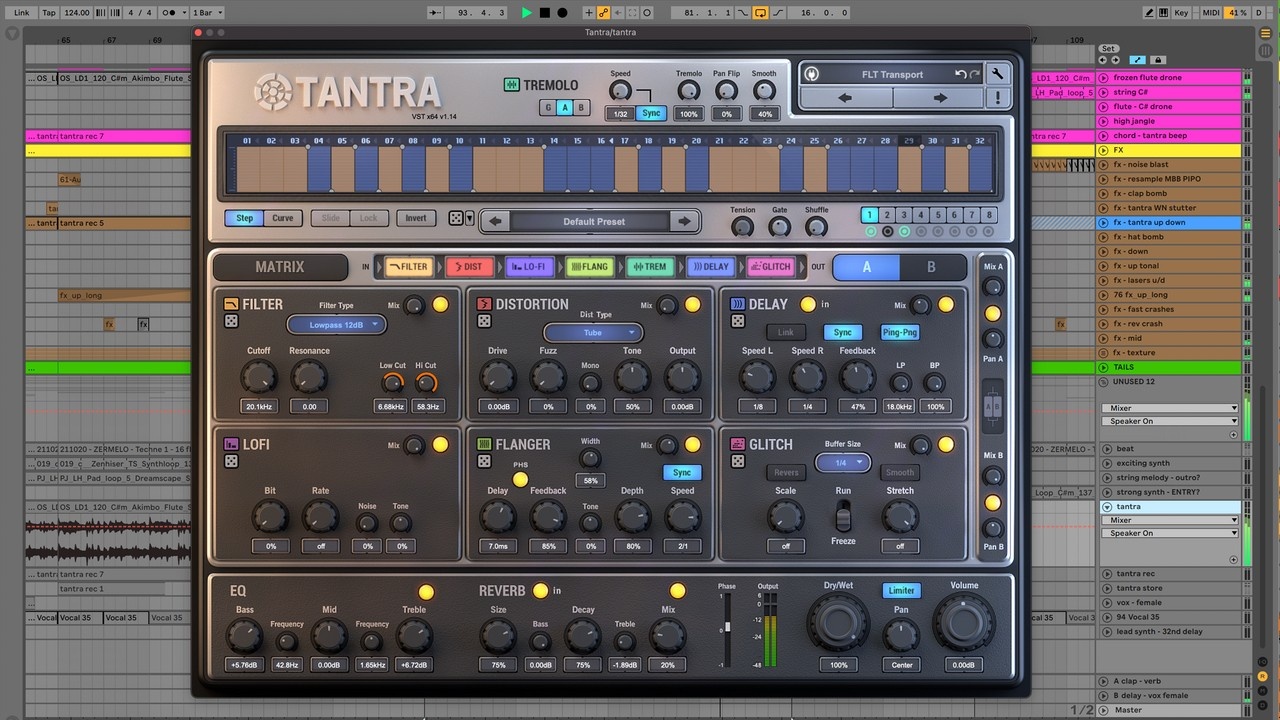Click the Flanger module type icon
The image size is (1280, 720).
tap(484, 444)
